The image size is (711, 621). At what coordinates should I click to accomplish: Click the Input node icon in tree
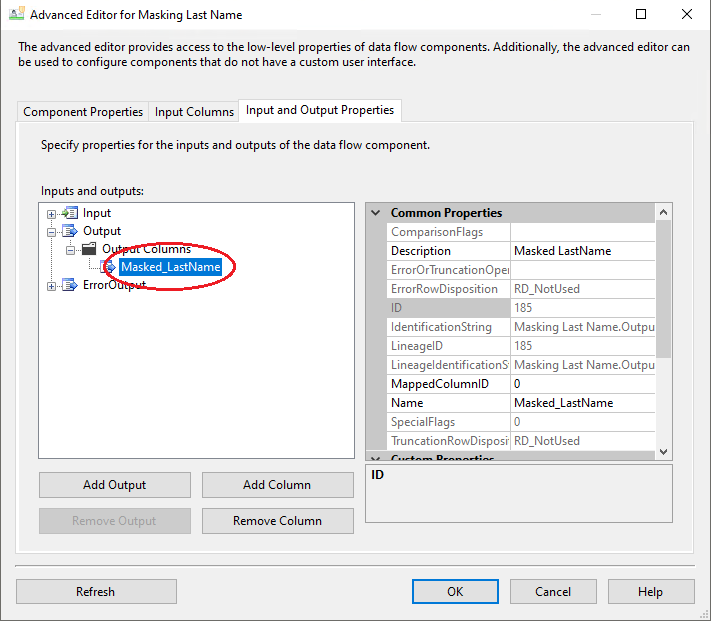[70, 213]
